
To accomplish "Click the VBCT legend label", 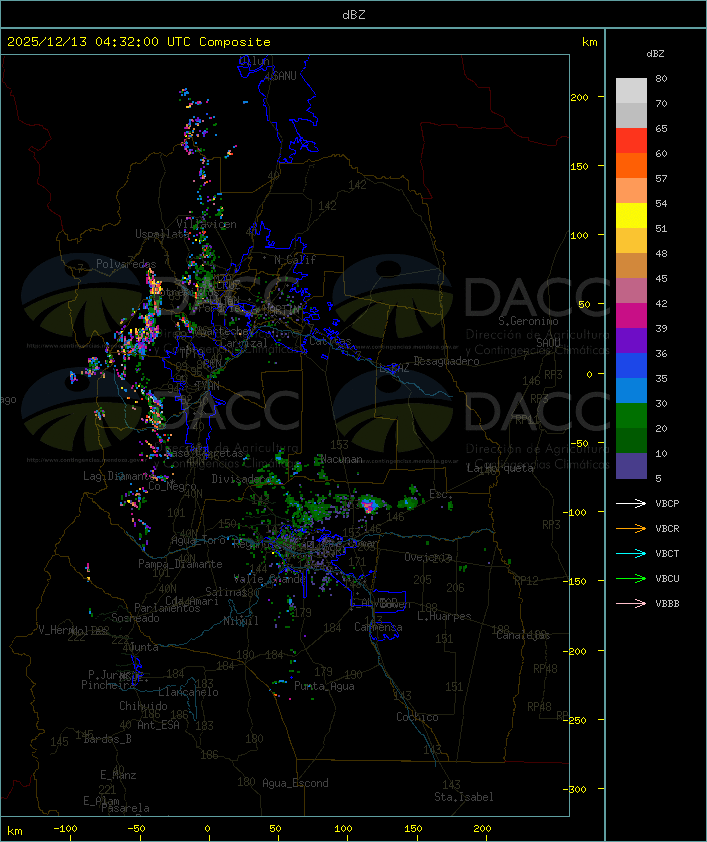I will click(x=667, y=553).
